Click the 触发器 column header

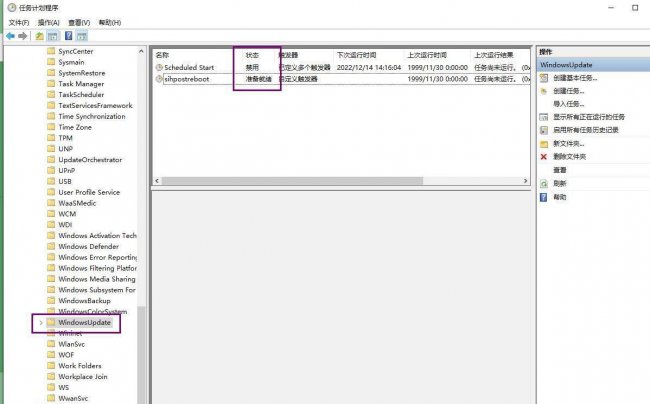click(x=289, y=55)
